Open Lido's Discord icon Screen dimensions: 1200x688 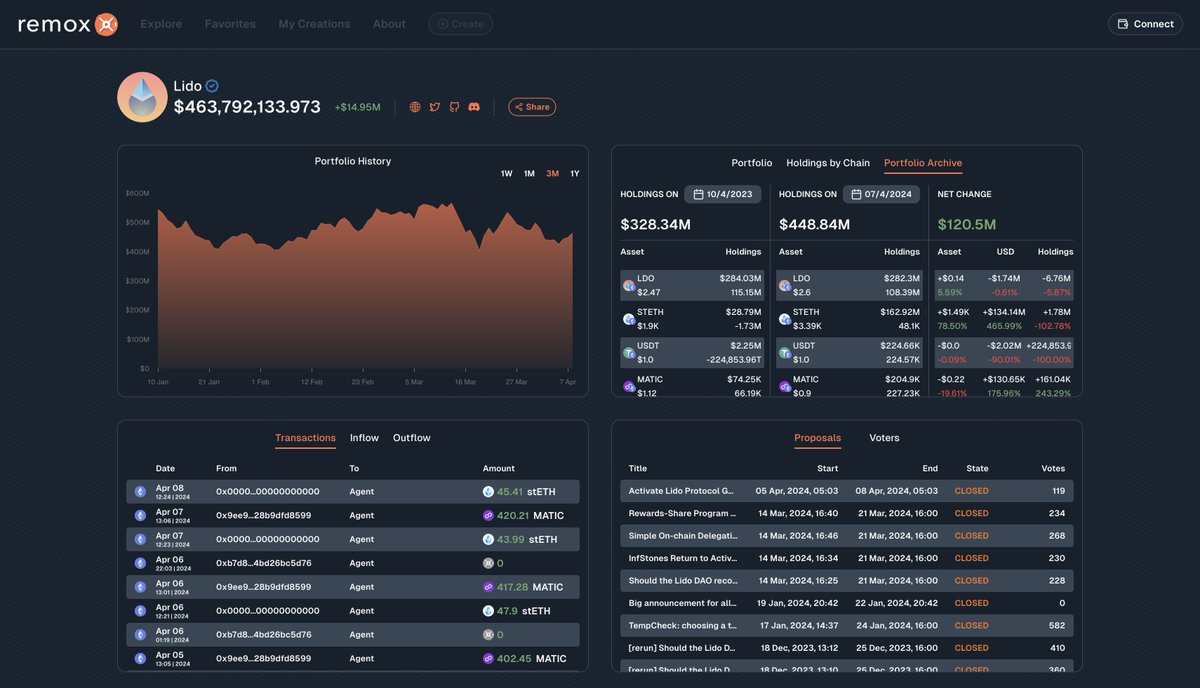[x=474, y=107]
